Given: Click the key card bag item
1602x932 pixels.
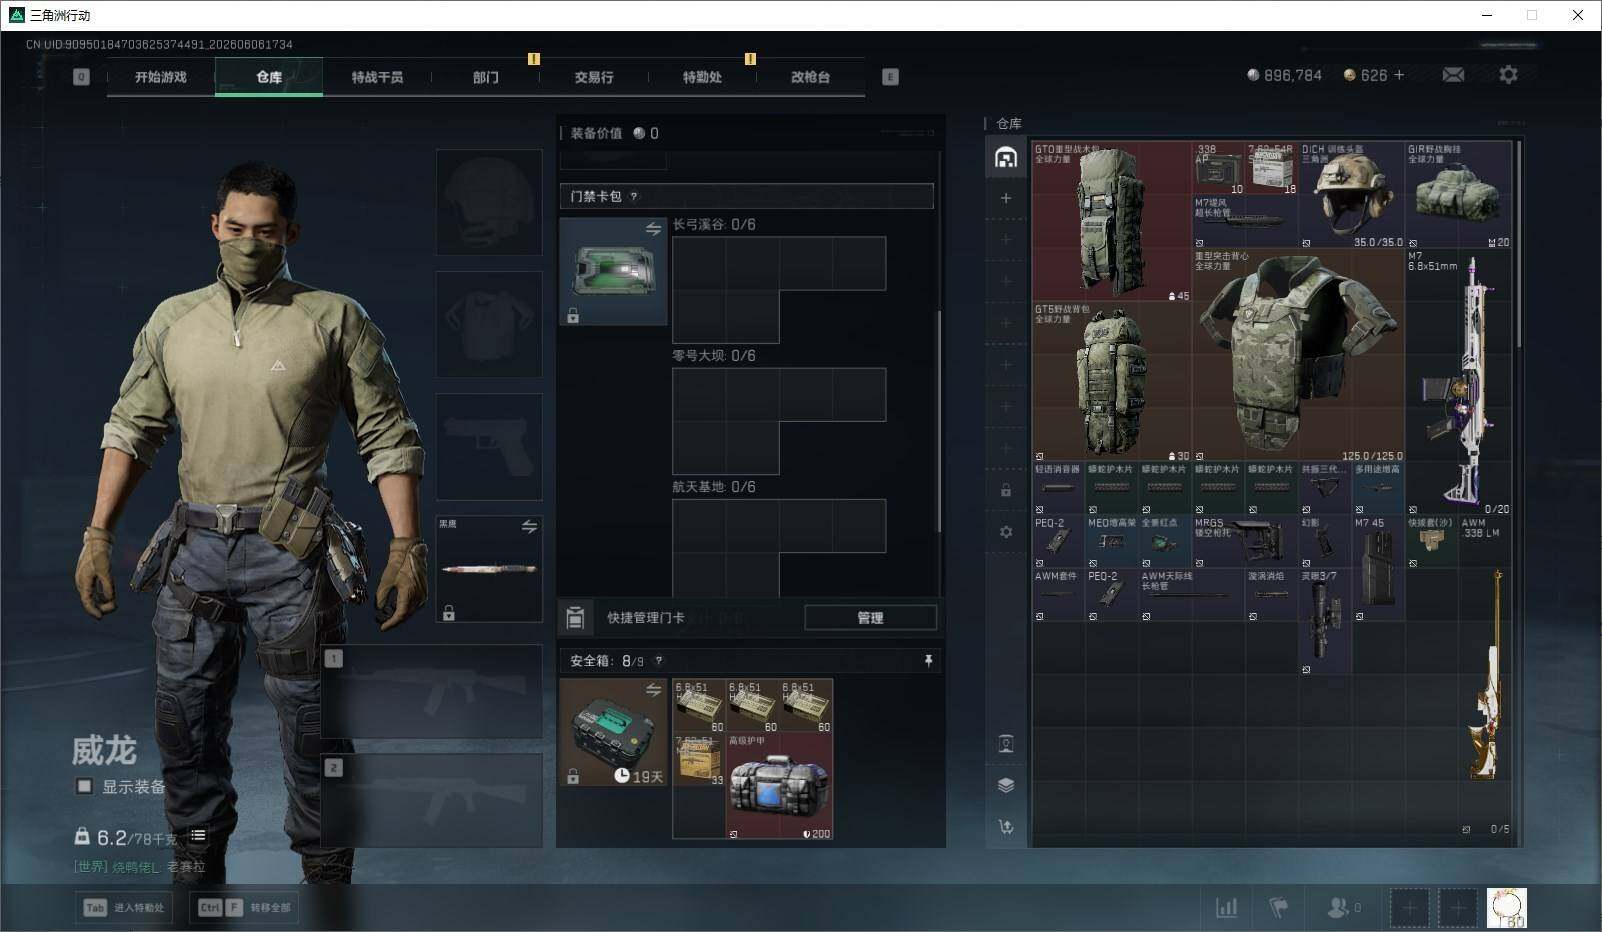Looking at the screenshot, I should point(613,272).
